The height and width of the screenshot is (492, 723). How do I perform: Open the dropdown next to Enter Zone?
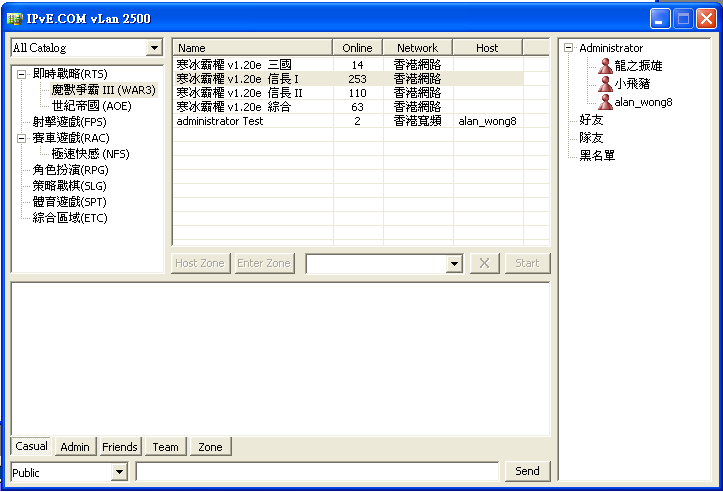click(x=454, y=263)
